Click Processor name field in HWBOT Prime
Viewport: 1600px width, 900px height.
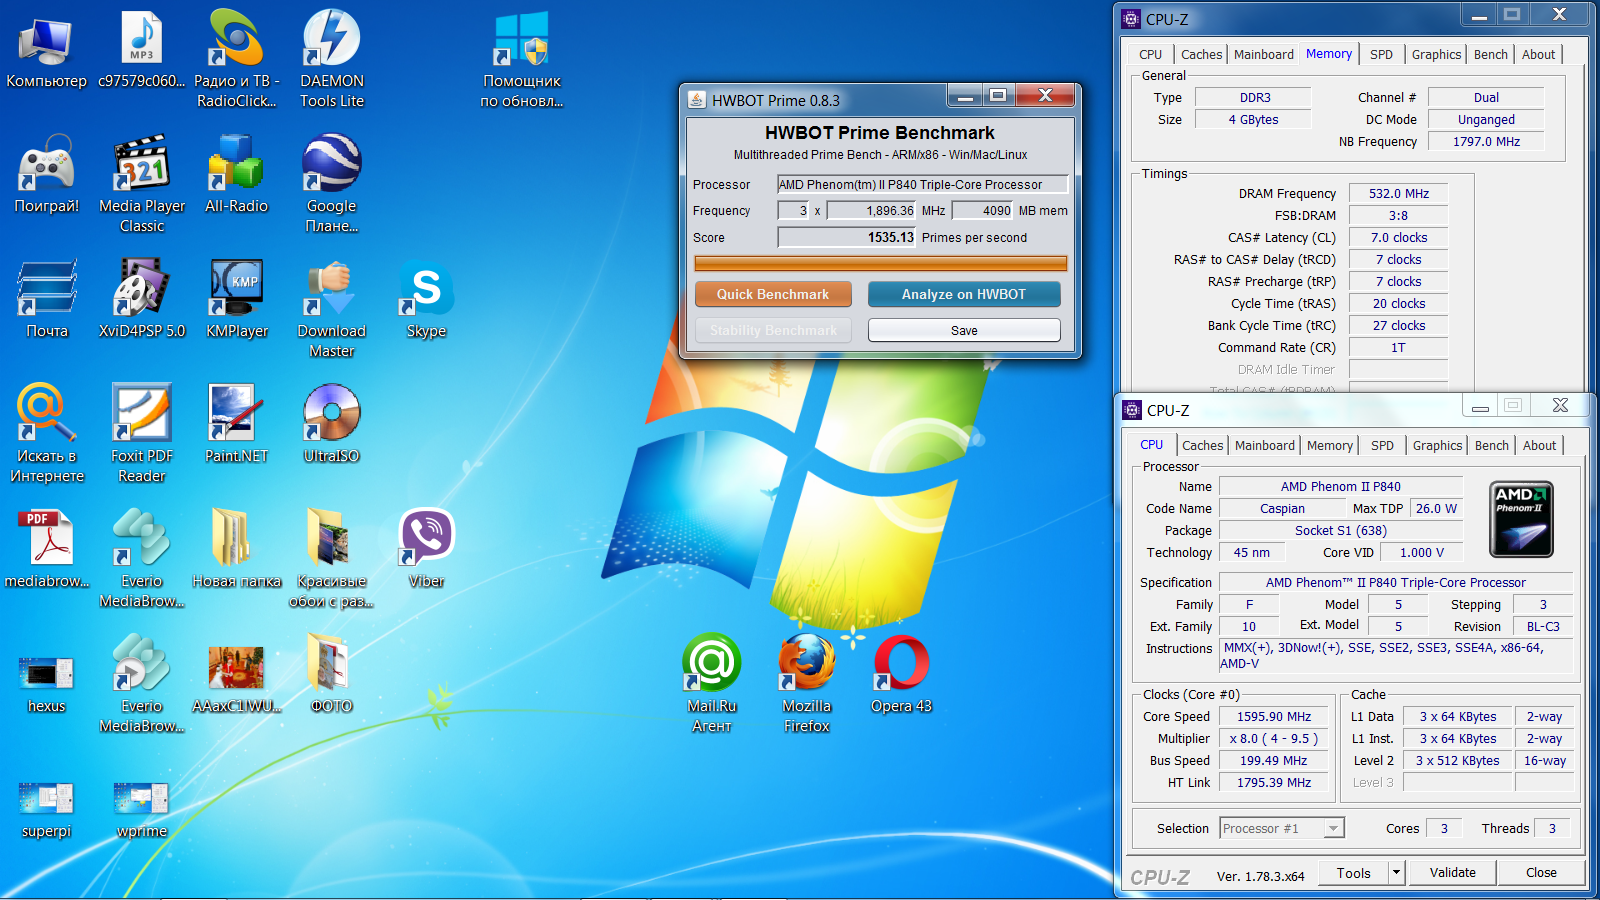click(x=923, y=184)
